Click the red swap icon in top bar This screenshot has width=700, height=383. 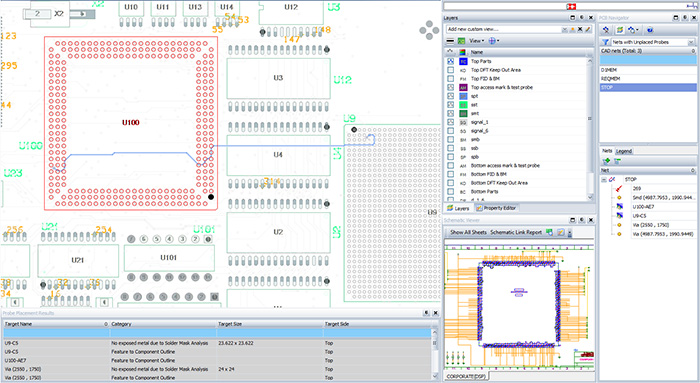coord(571,6)
